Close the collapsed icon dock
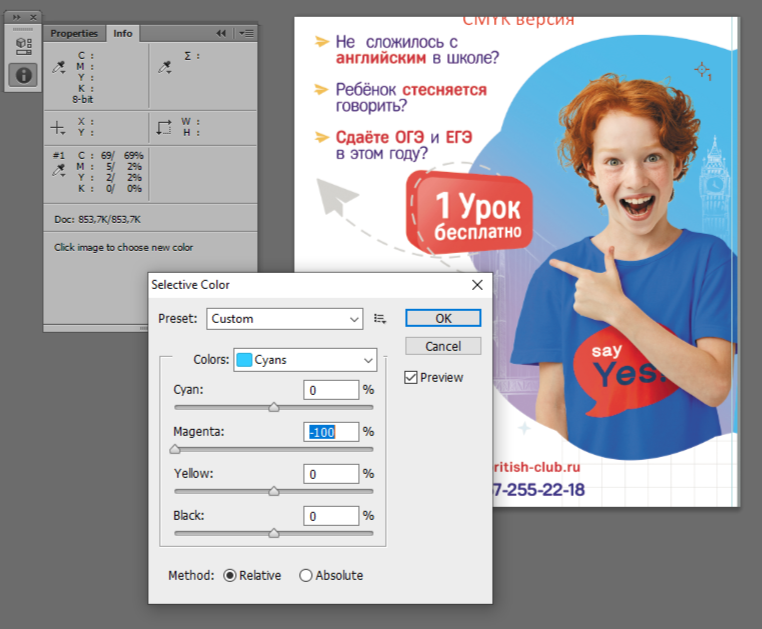The height and width of the screenshot is (629, 762). [x=33, y=17]
